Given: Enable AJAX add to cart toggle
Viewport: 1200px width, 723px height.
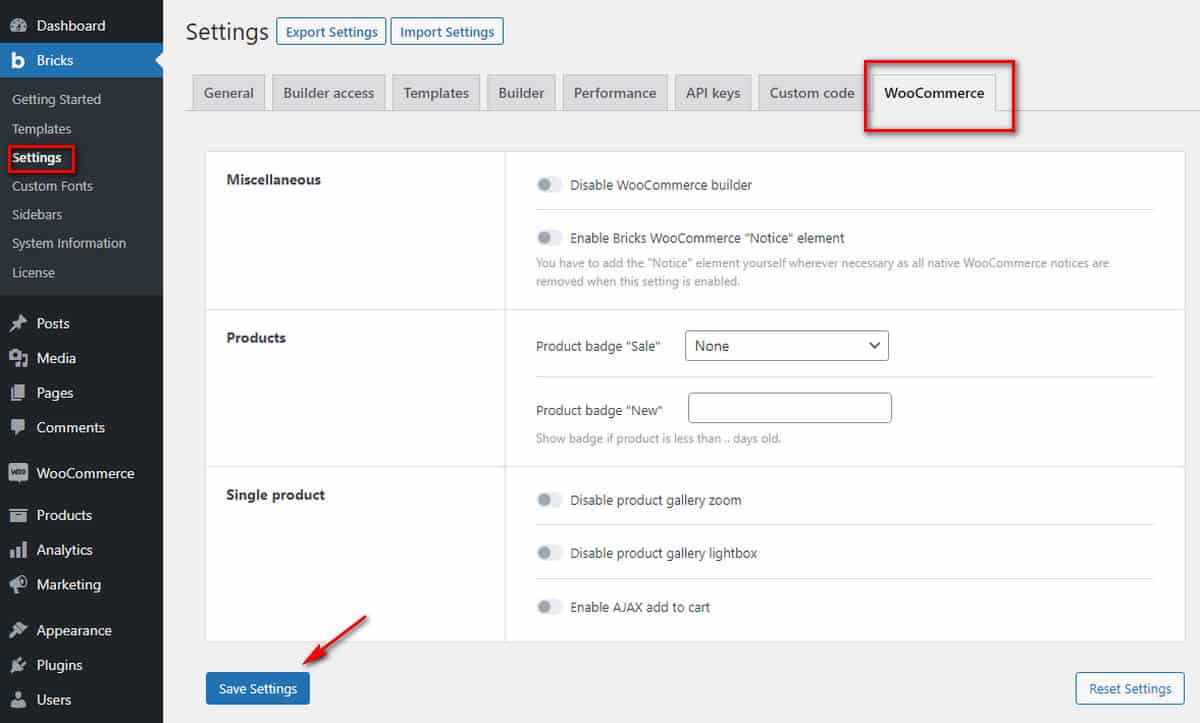Looking at the screenshot, I should point(549,607).
